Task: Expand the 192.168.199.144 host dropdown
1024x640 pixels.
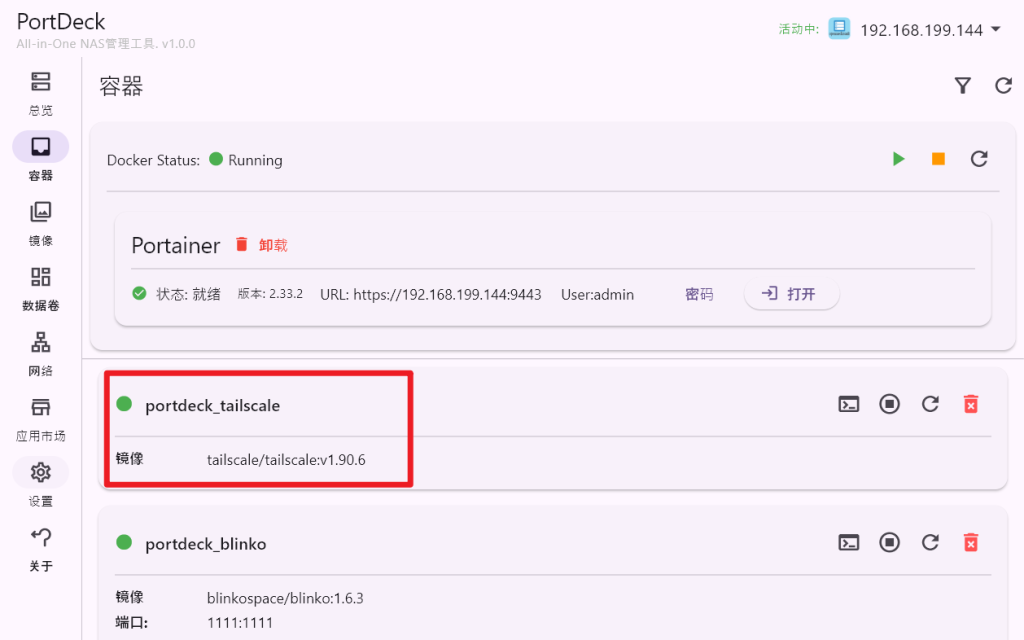Action: [995, 30]
